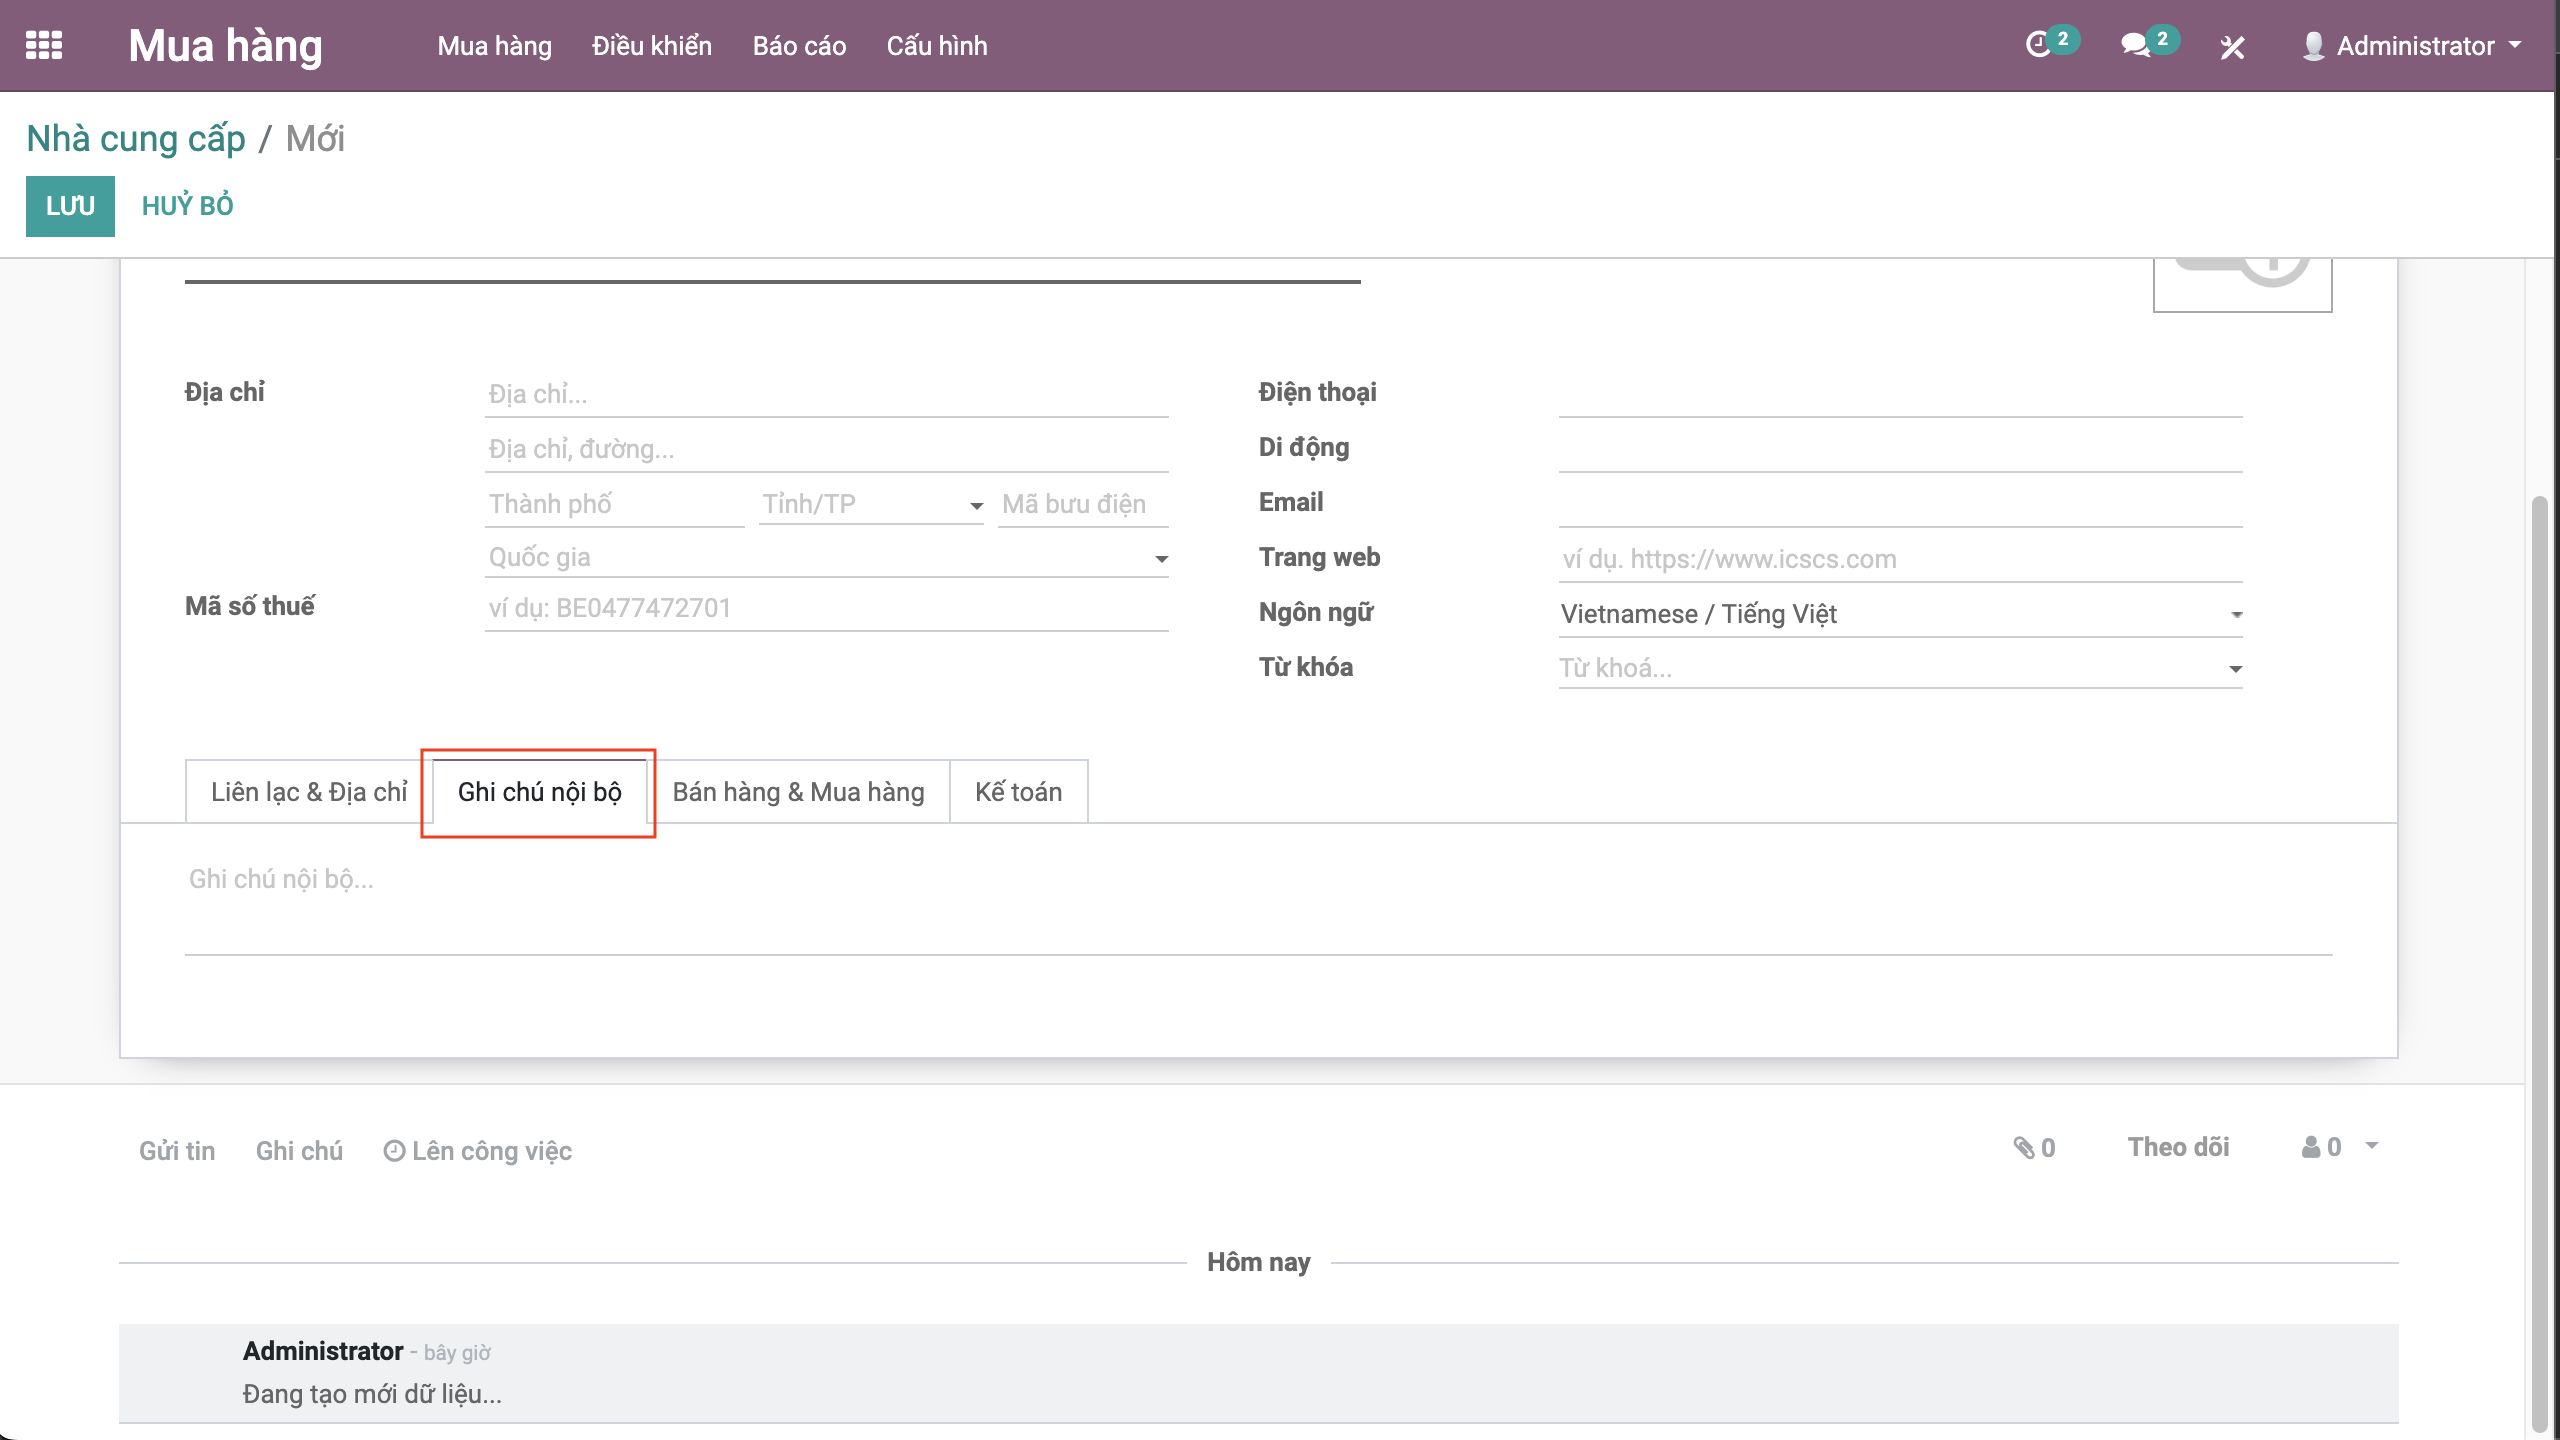Open the conversations chat bubble icon
The image size is (2560, 1440).
pos(2135,46)
